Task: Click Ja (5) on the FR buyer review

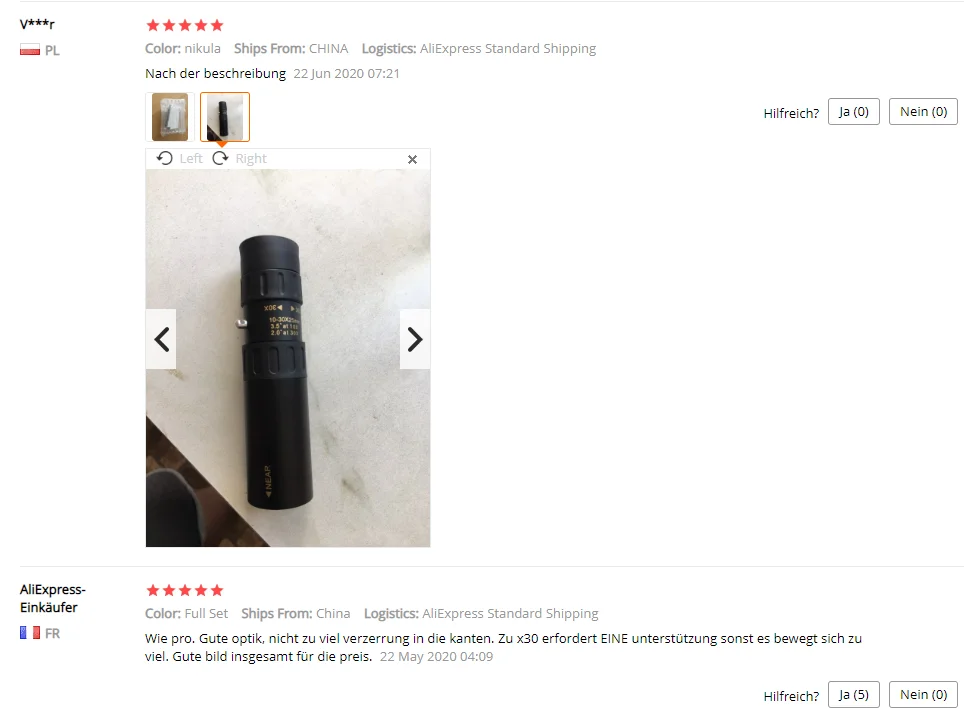Action: (x=854, y=695)
